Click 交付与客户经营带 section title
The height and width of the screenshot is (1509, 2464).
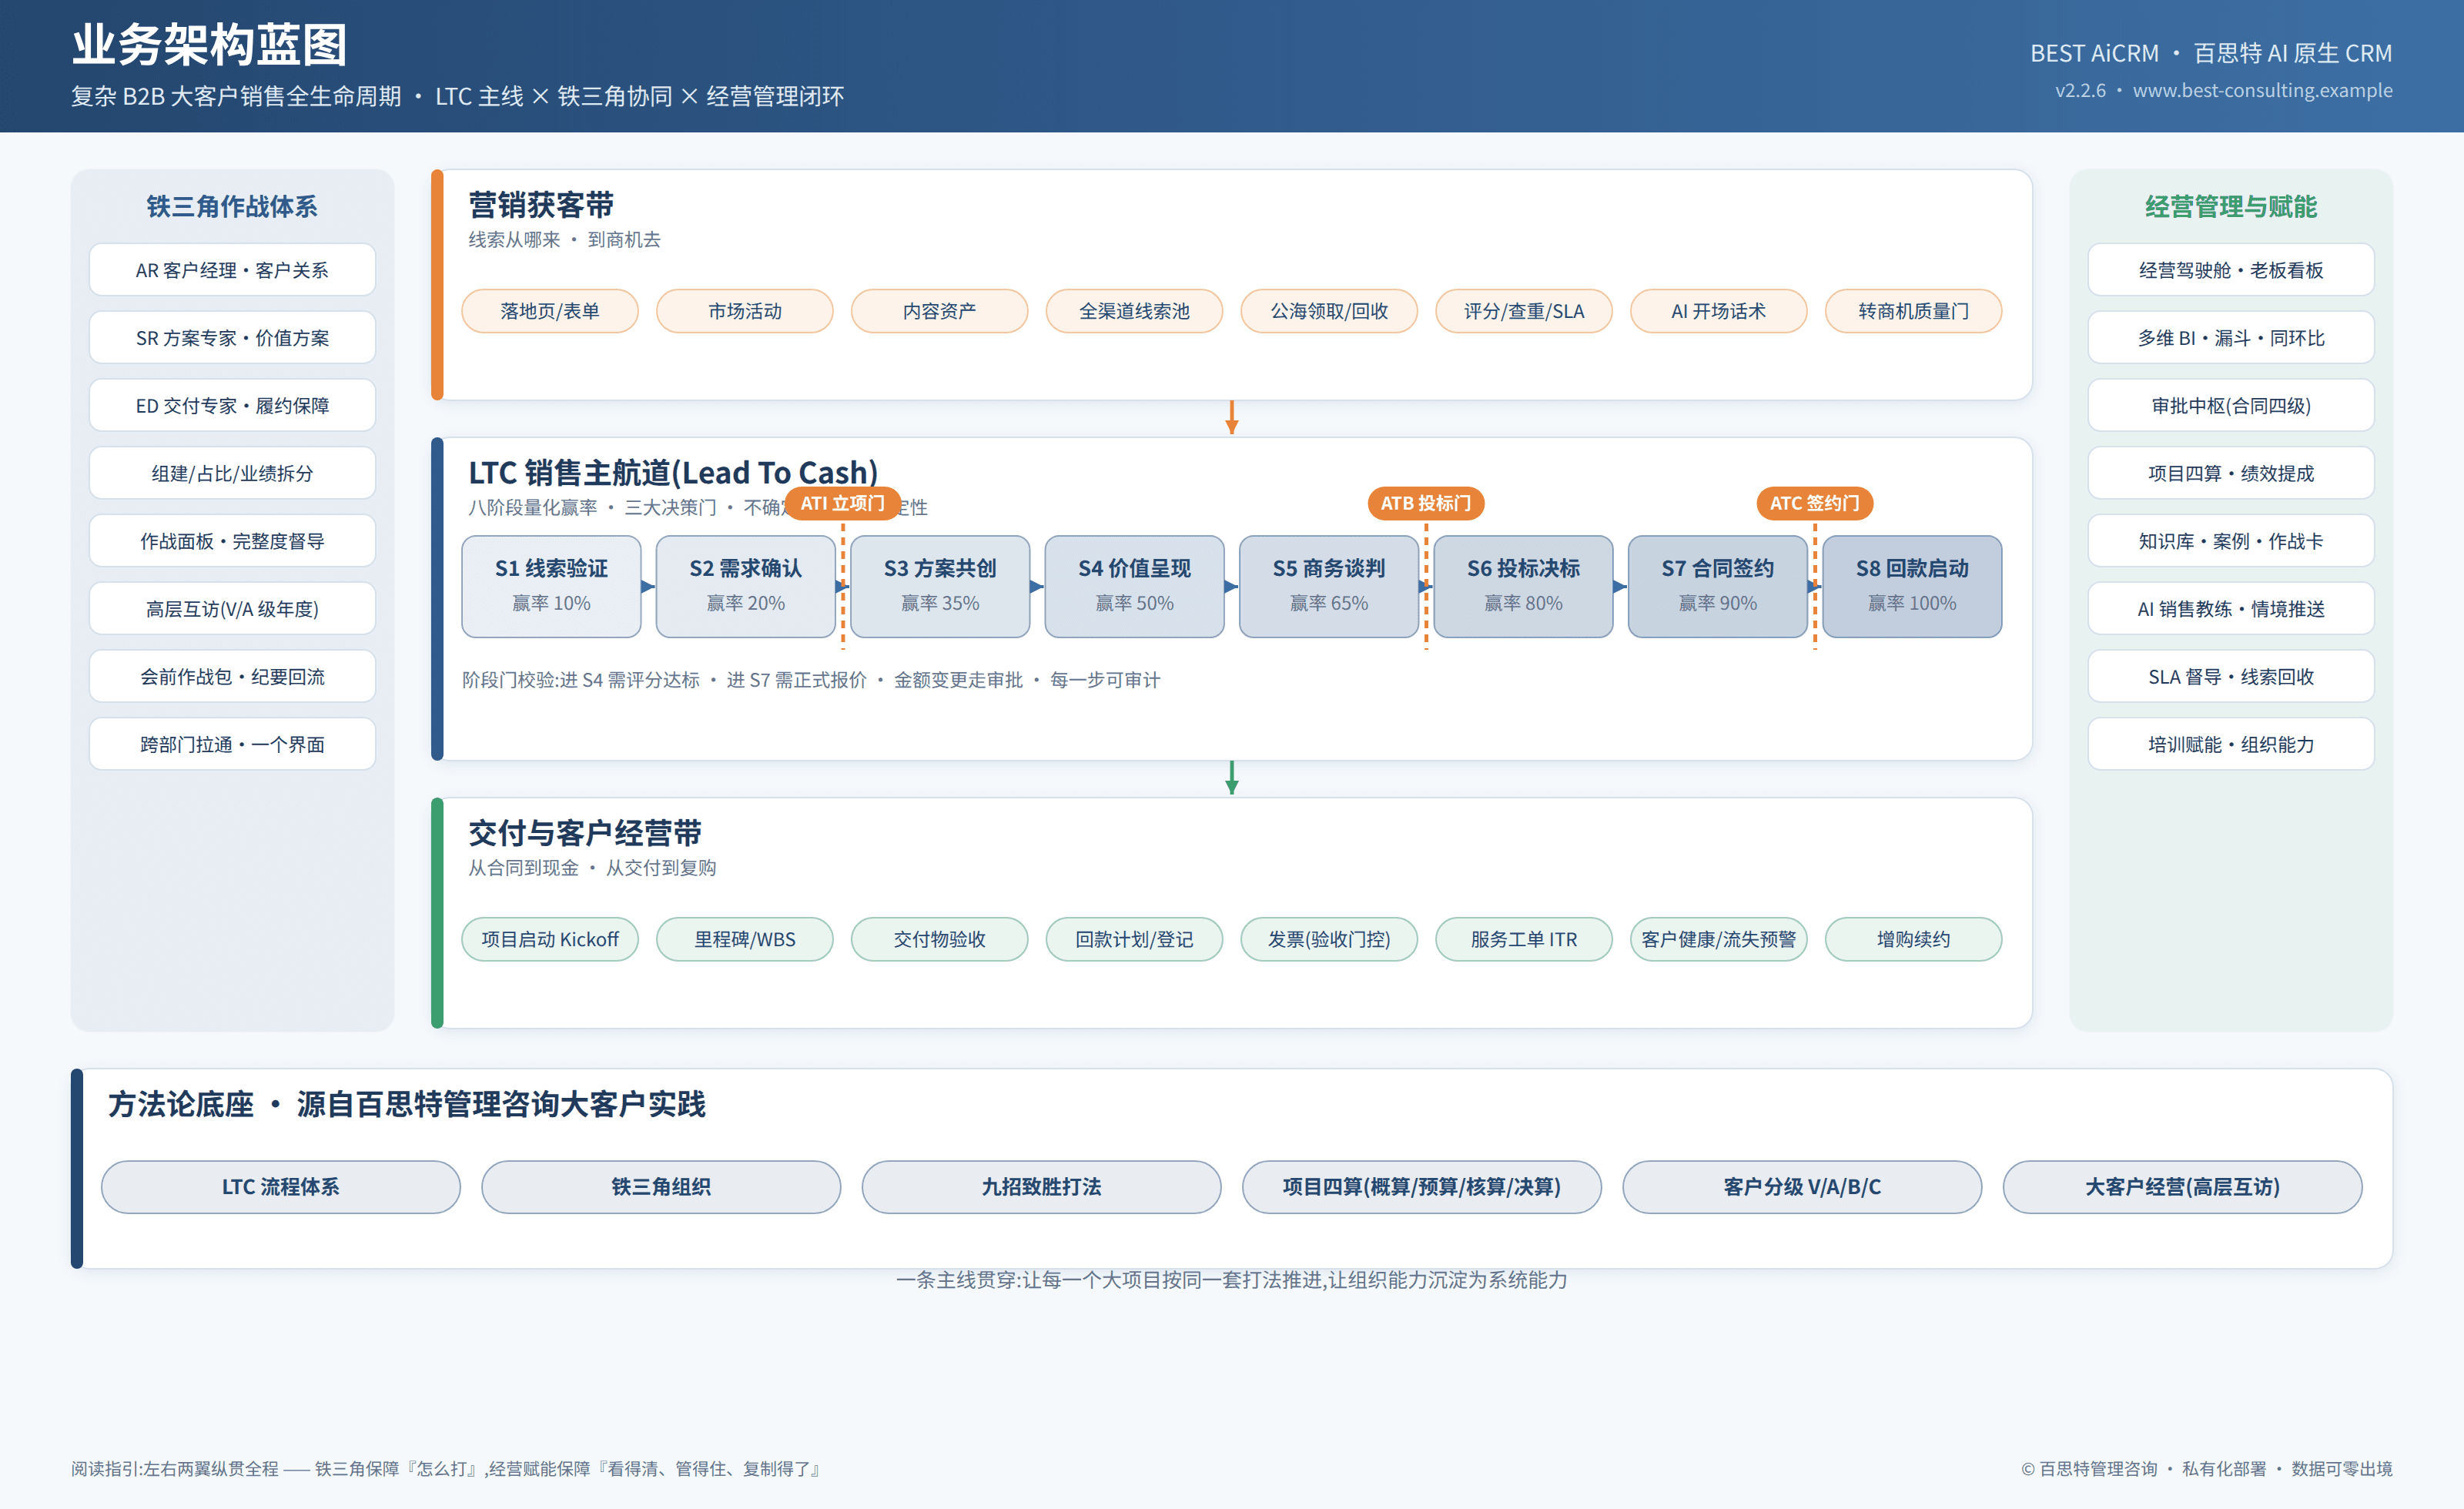pyautogui.click(x=585, y=833)
